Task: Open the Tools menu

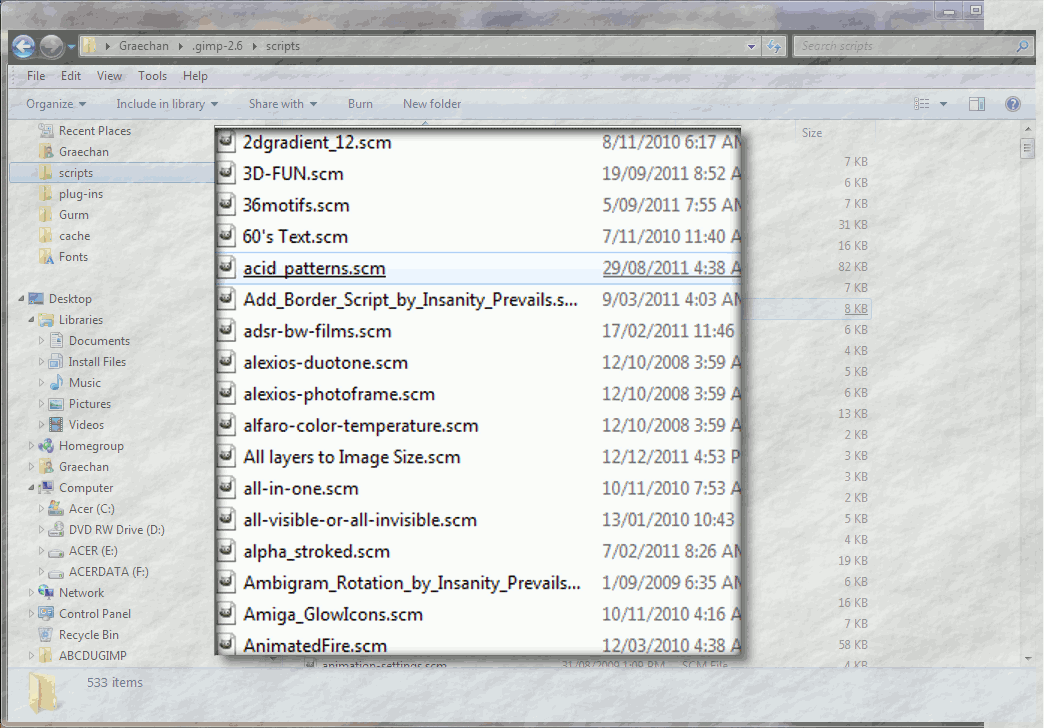Action: click(152, 76)
